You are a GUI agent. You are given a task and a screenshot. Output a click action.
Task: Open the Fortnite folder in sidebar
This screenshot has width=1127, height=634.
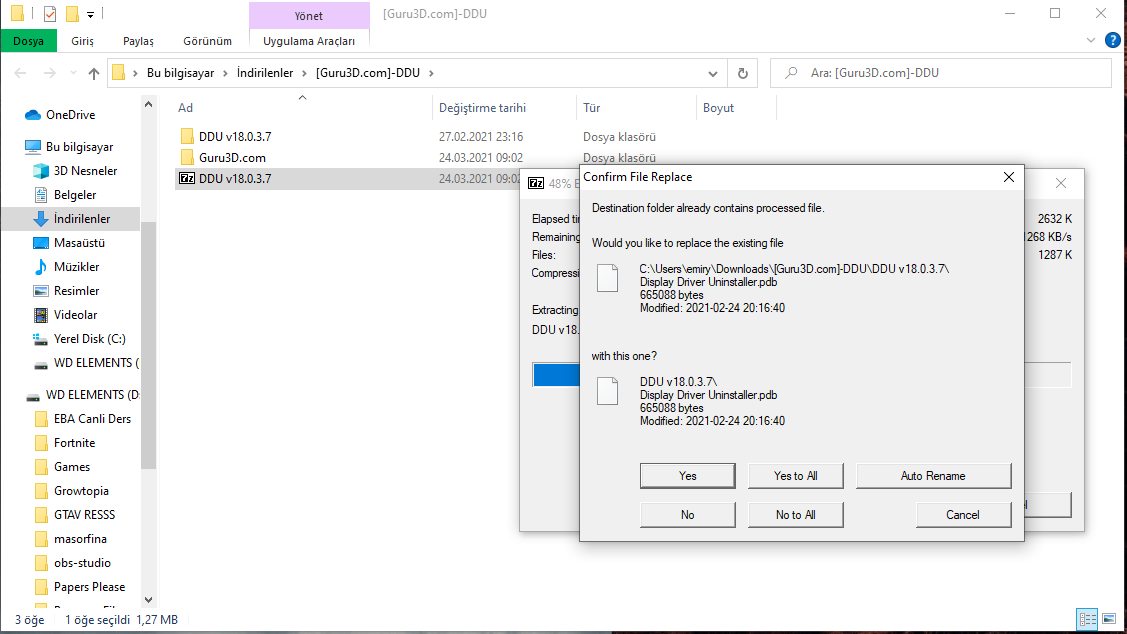pos(74,443)
